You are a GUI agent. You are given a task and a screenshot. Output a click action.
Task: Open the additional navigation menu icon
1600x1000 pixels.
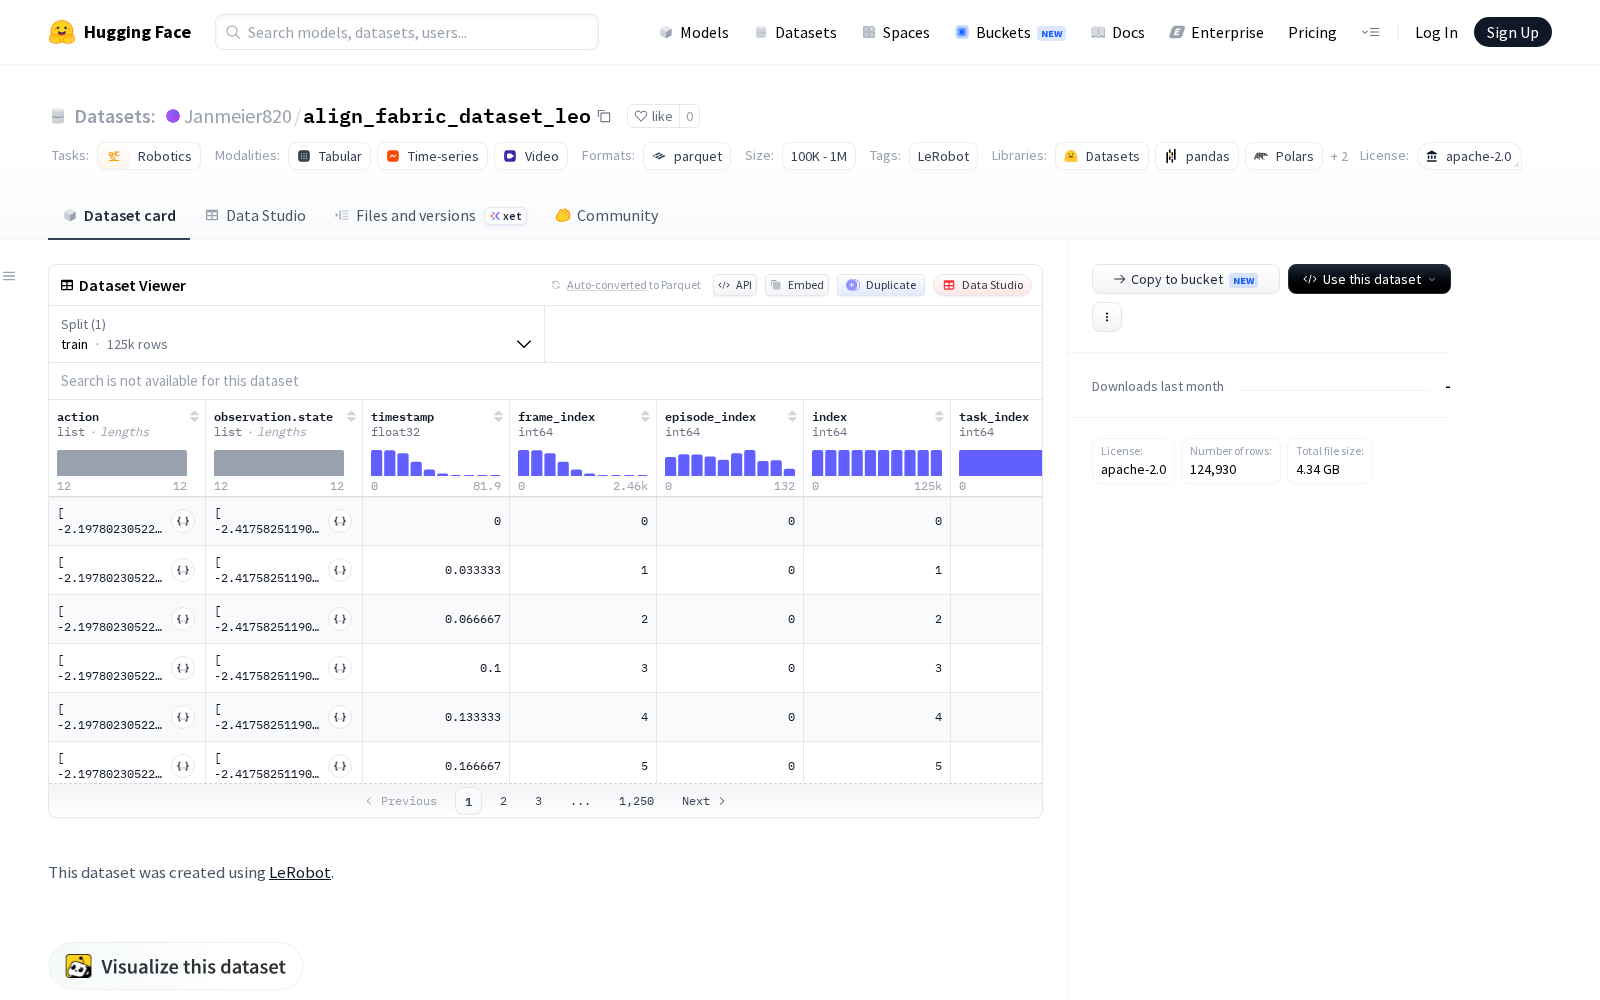point(1370,32)
